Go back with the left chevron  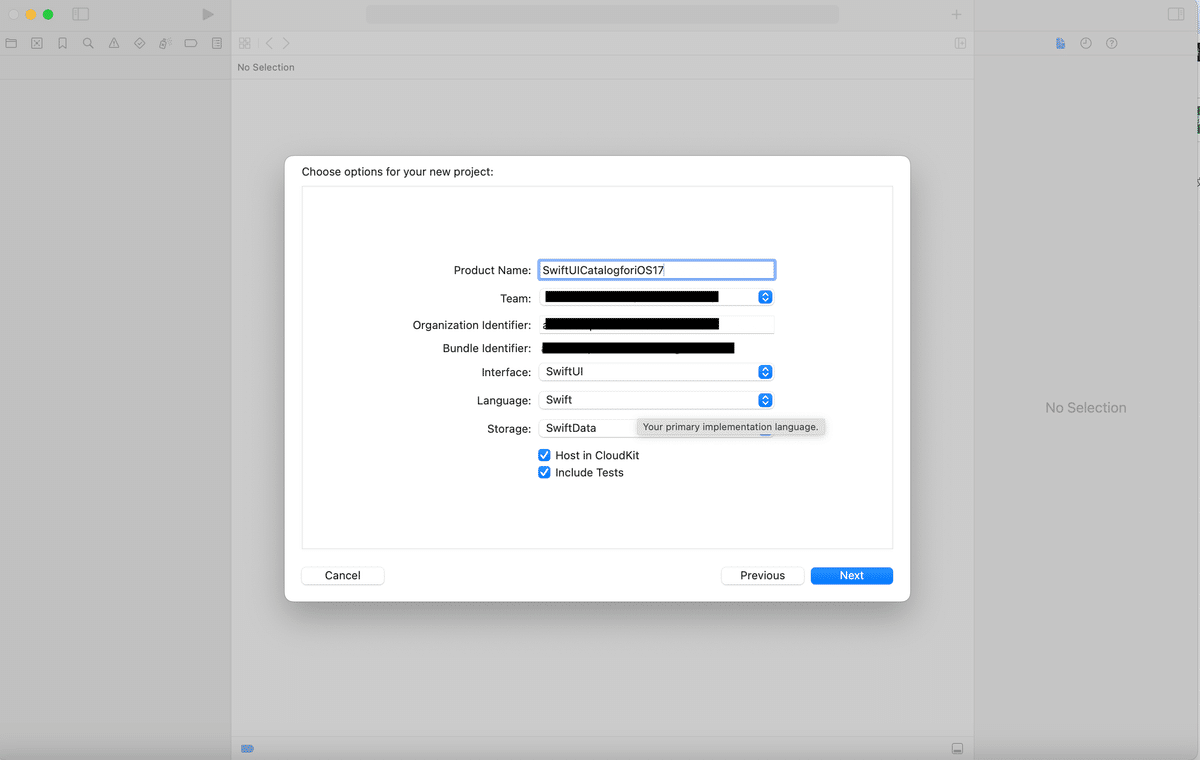[269, 44]
